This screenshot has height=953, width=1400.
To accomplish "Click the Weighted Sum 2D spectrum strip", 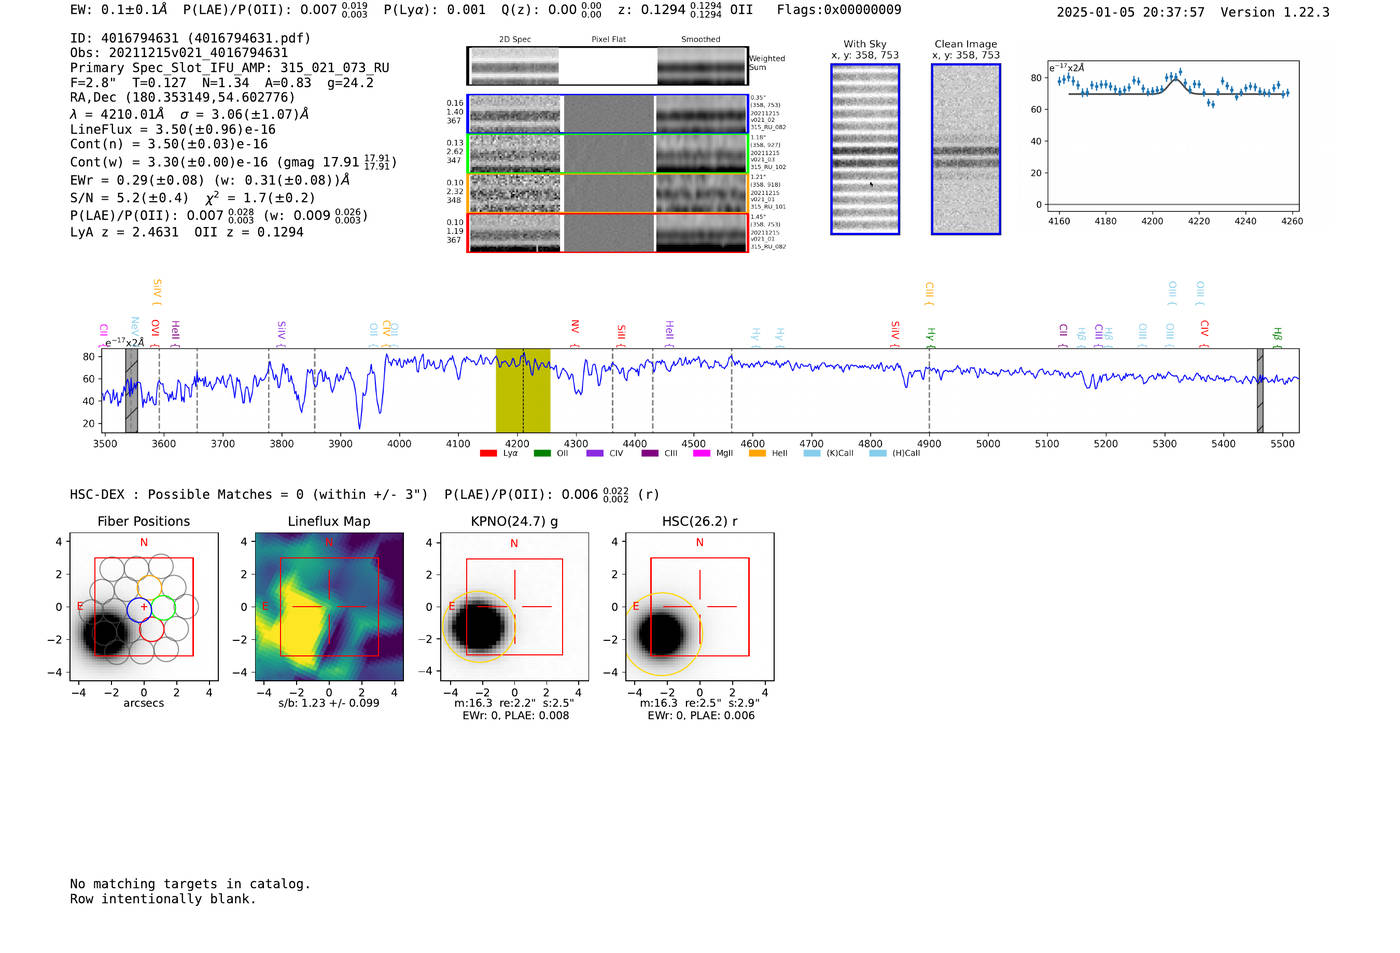I will (608, 66).
